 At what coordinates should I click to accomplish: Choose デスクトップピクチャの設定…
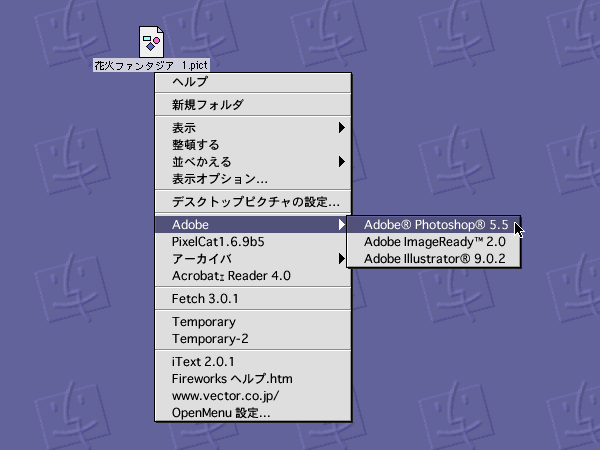tap(253, 201)
